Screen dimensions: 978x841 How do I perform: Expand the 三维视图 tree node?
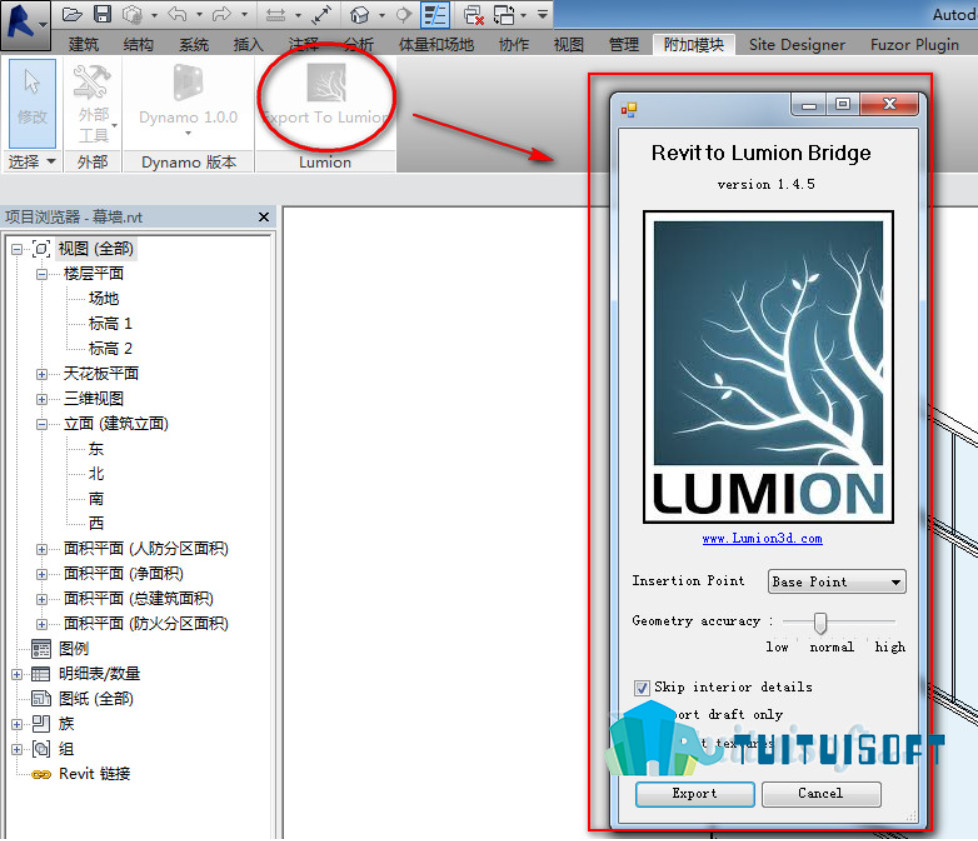(x=42, y=399)
